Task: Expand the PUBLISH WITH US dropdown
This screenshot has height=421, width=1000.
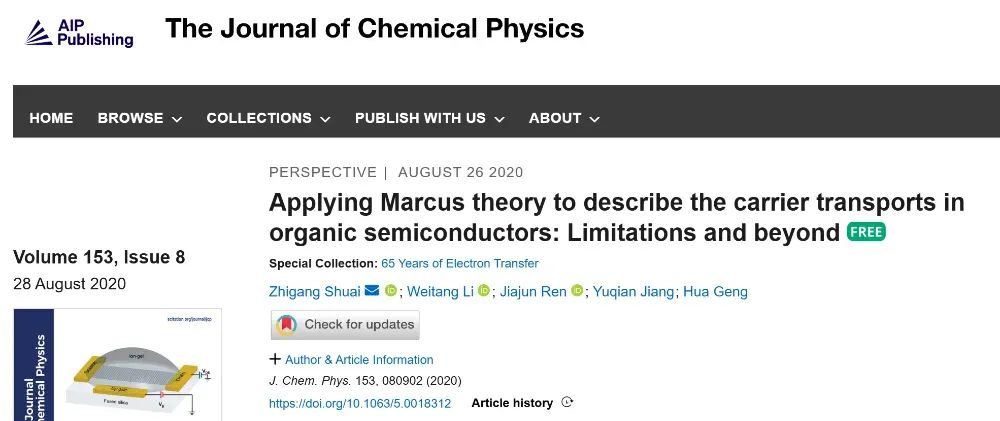Action: pyautogui.click(x=430, y=118)
